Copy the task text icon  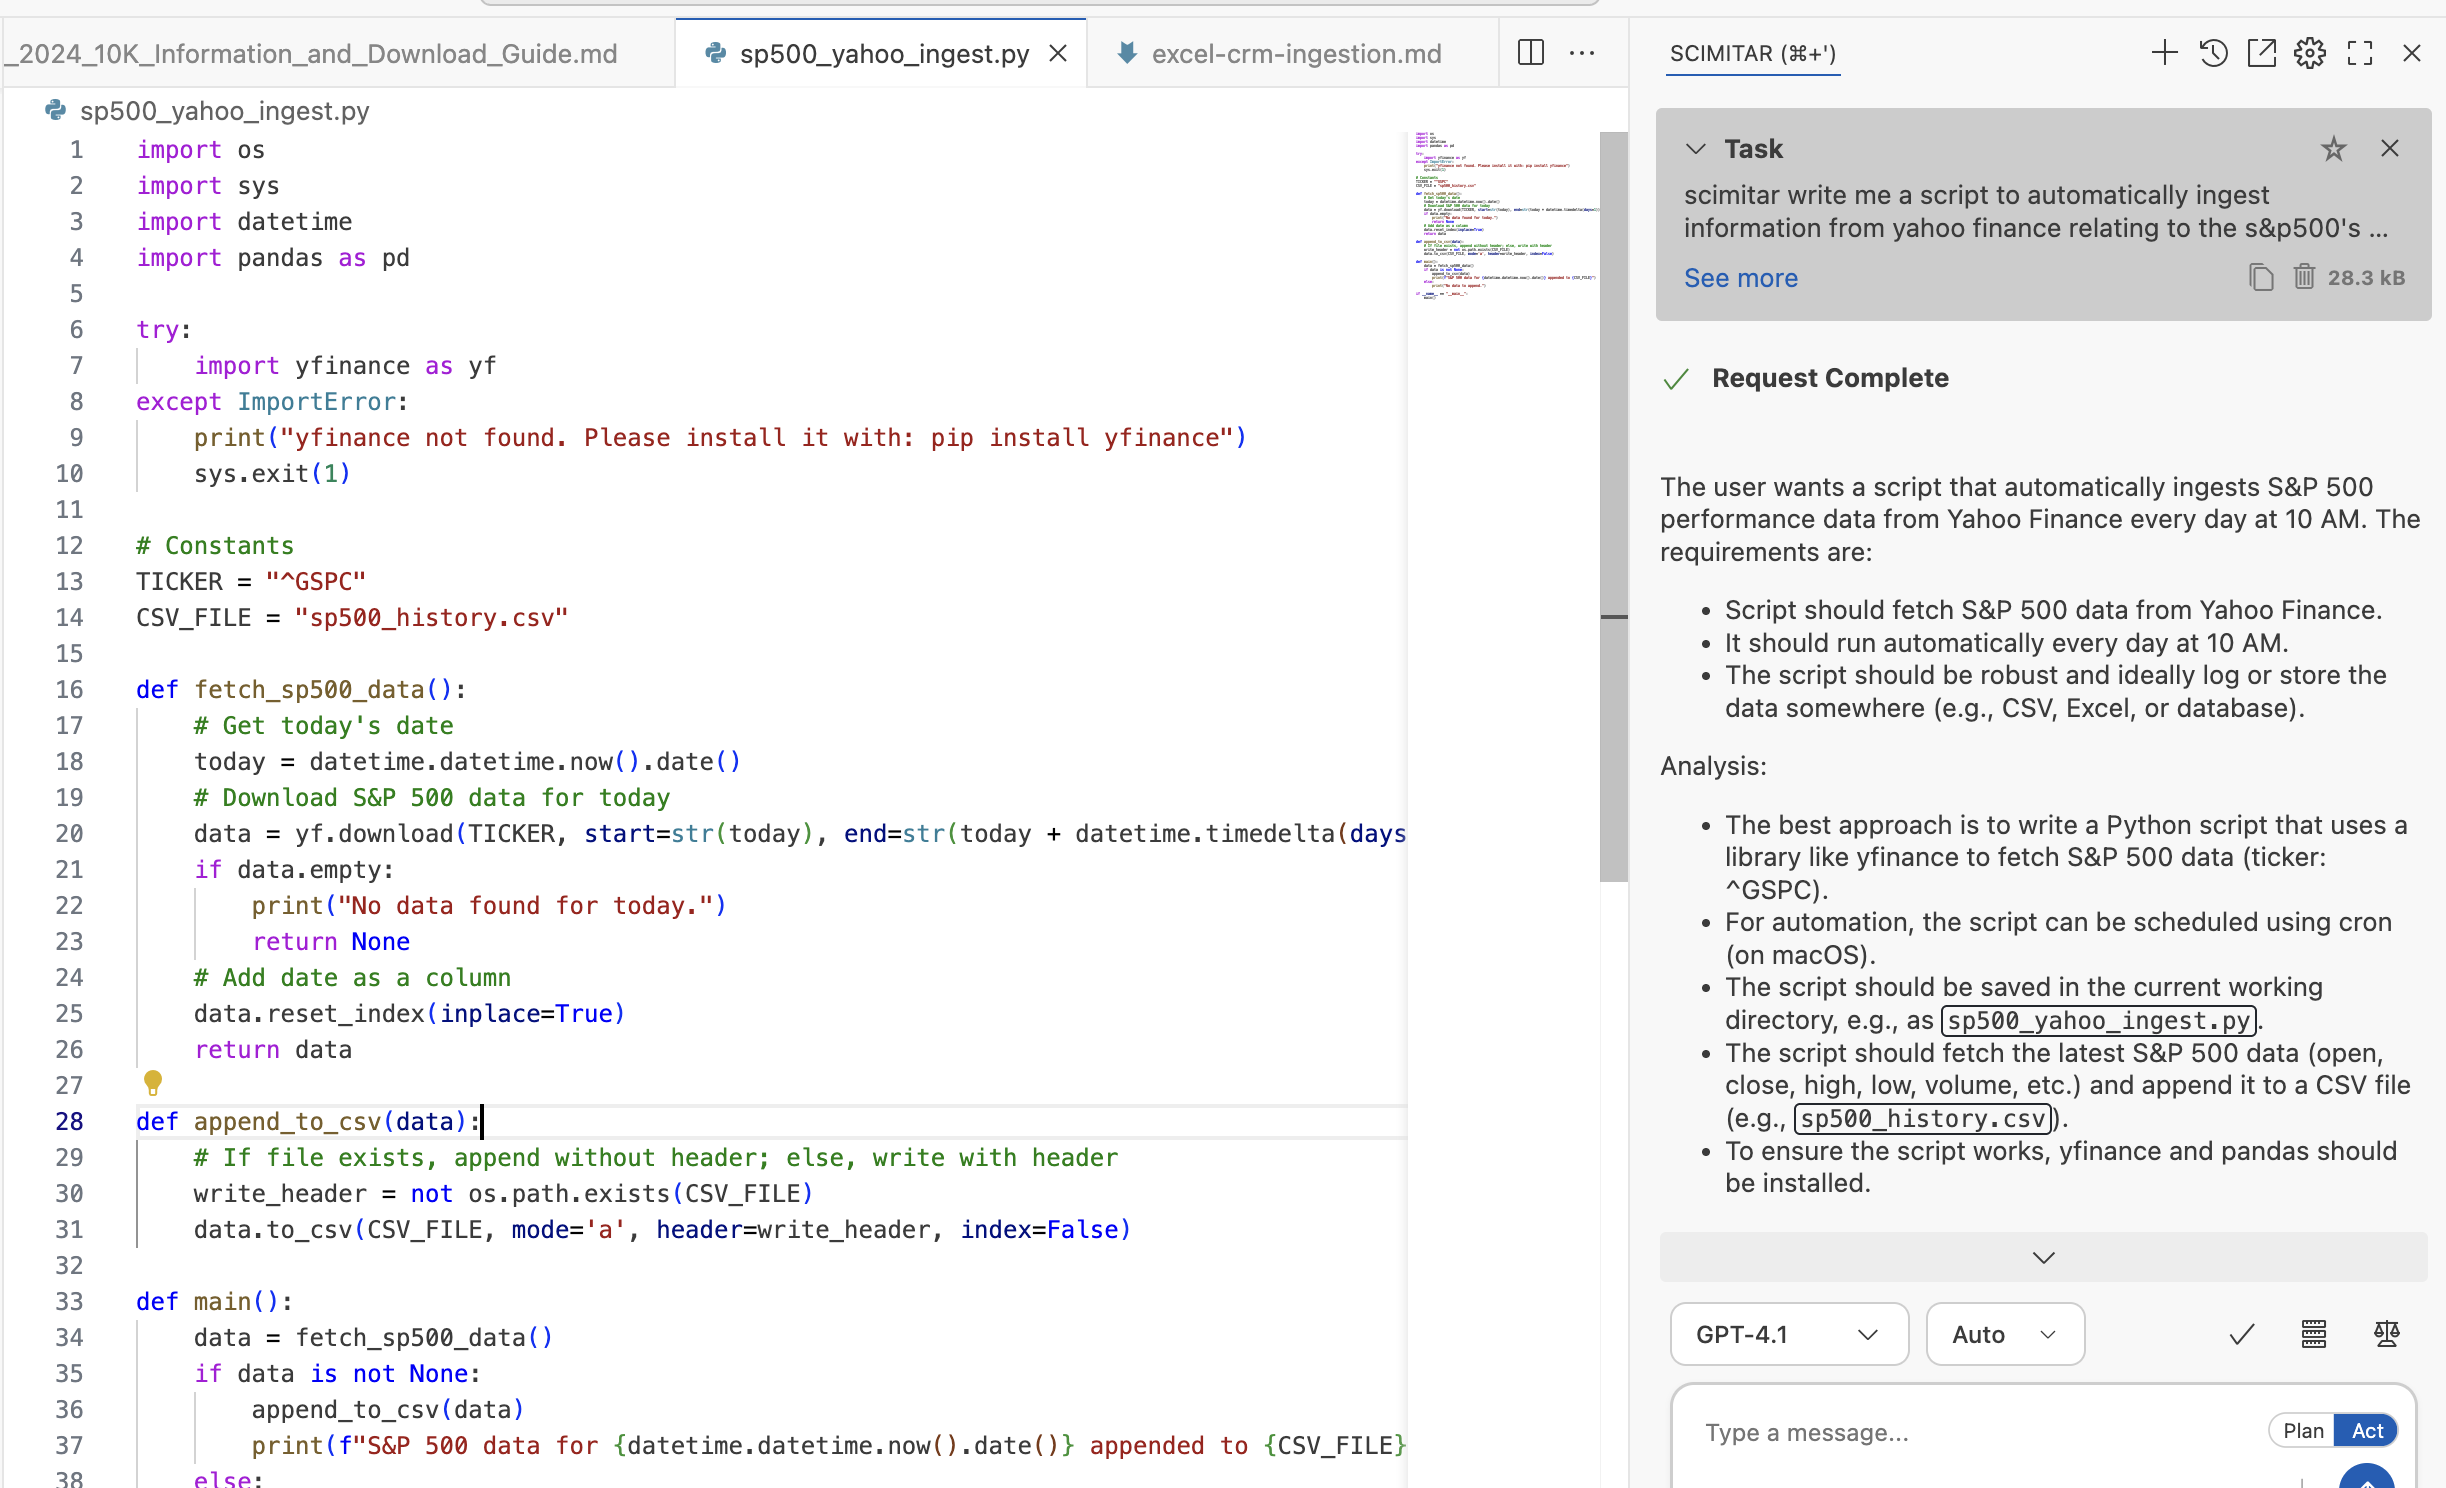pyautogui.click(x=2261, y=277)
